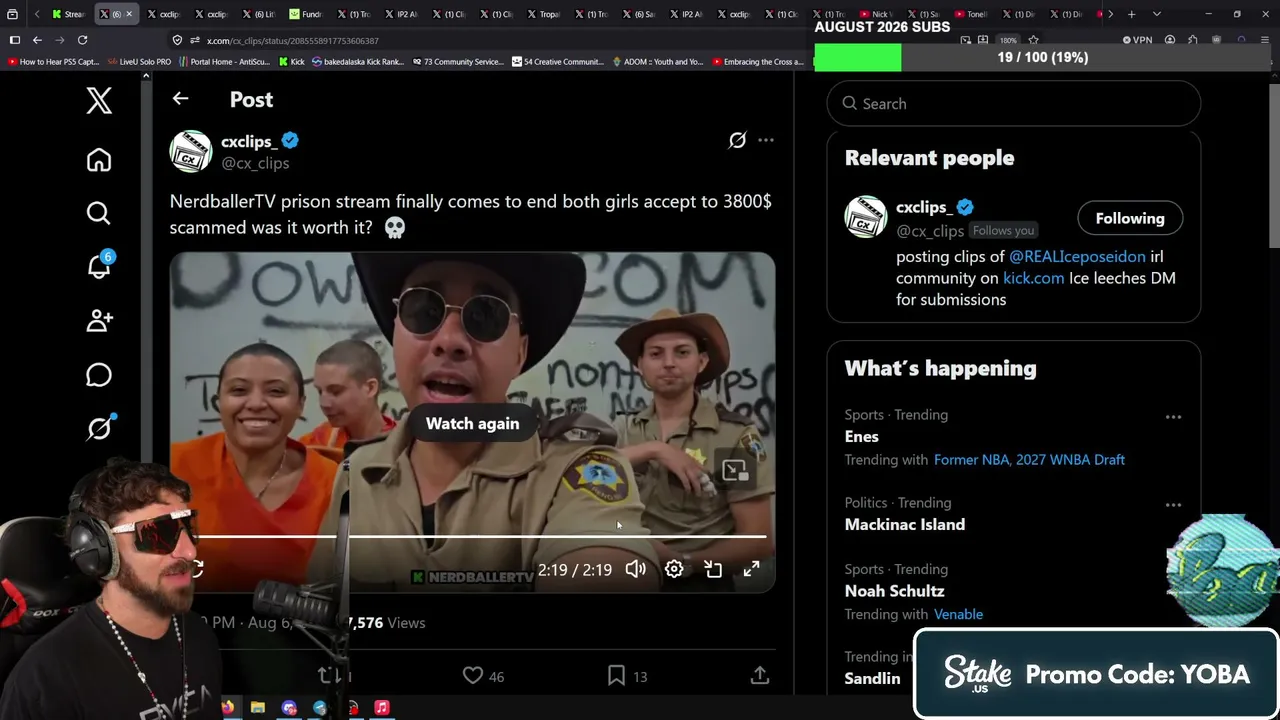This screenshot has height=720, width=1280.
Task: Open the tab groups workspace icon
Action: [x=12, y=14]
